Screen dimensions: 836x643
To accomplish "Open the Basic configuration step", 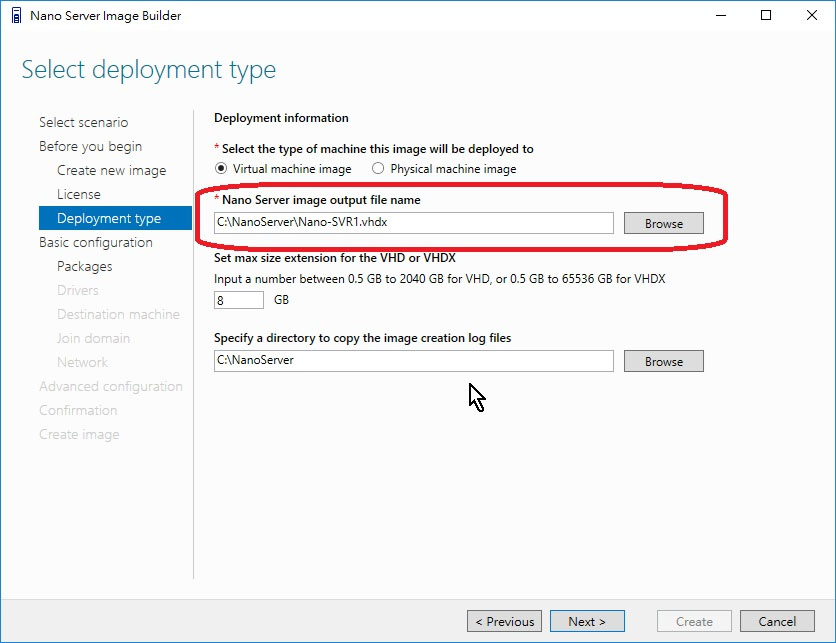I will [96, 242].
